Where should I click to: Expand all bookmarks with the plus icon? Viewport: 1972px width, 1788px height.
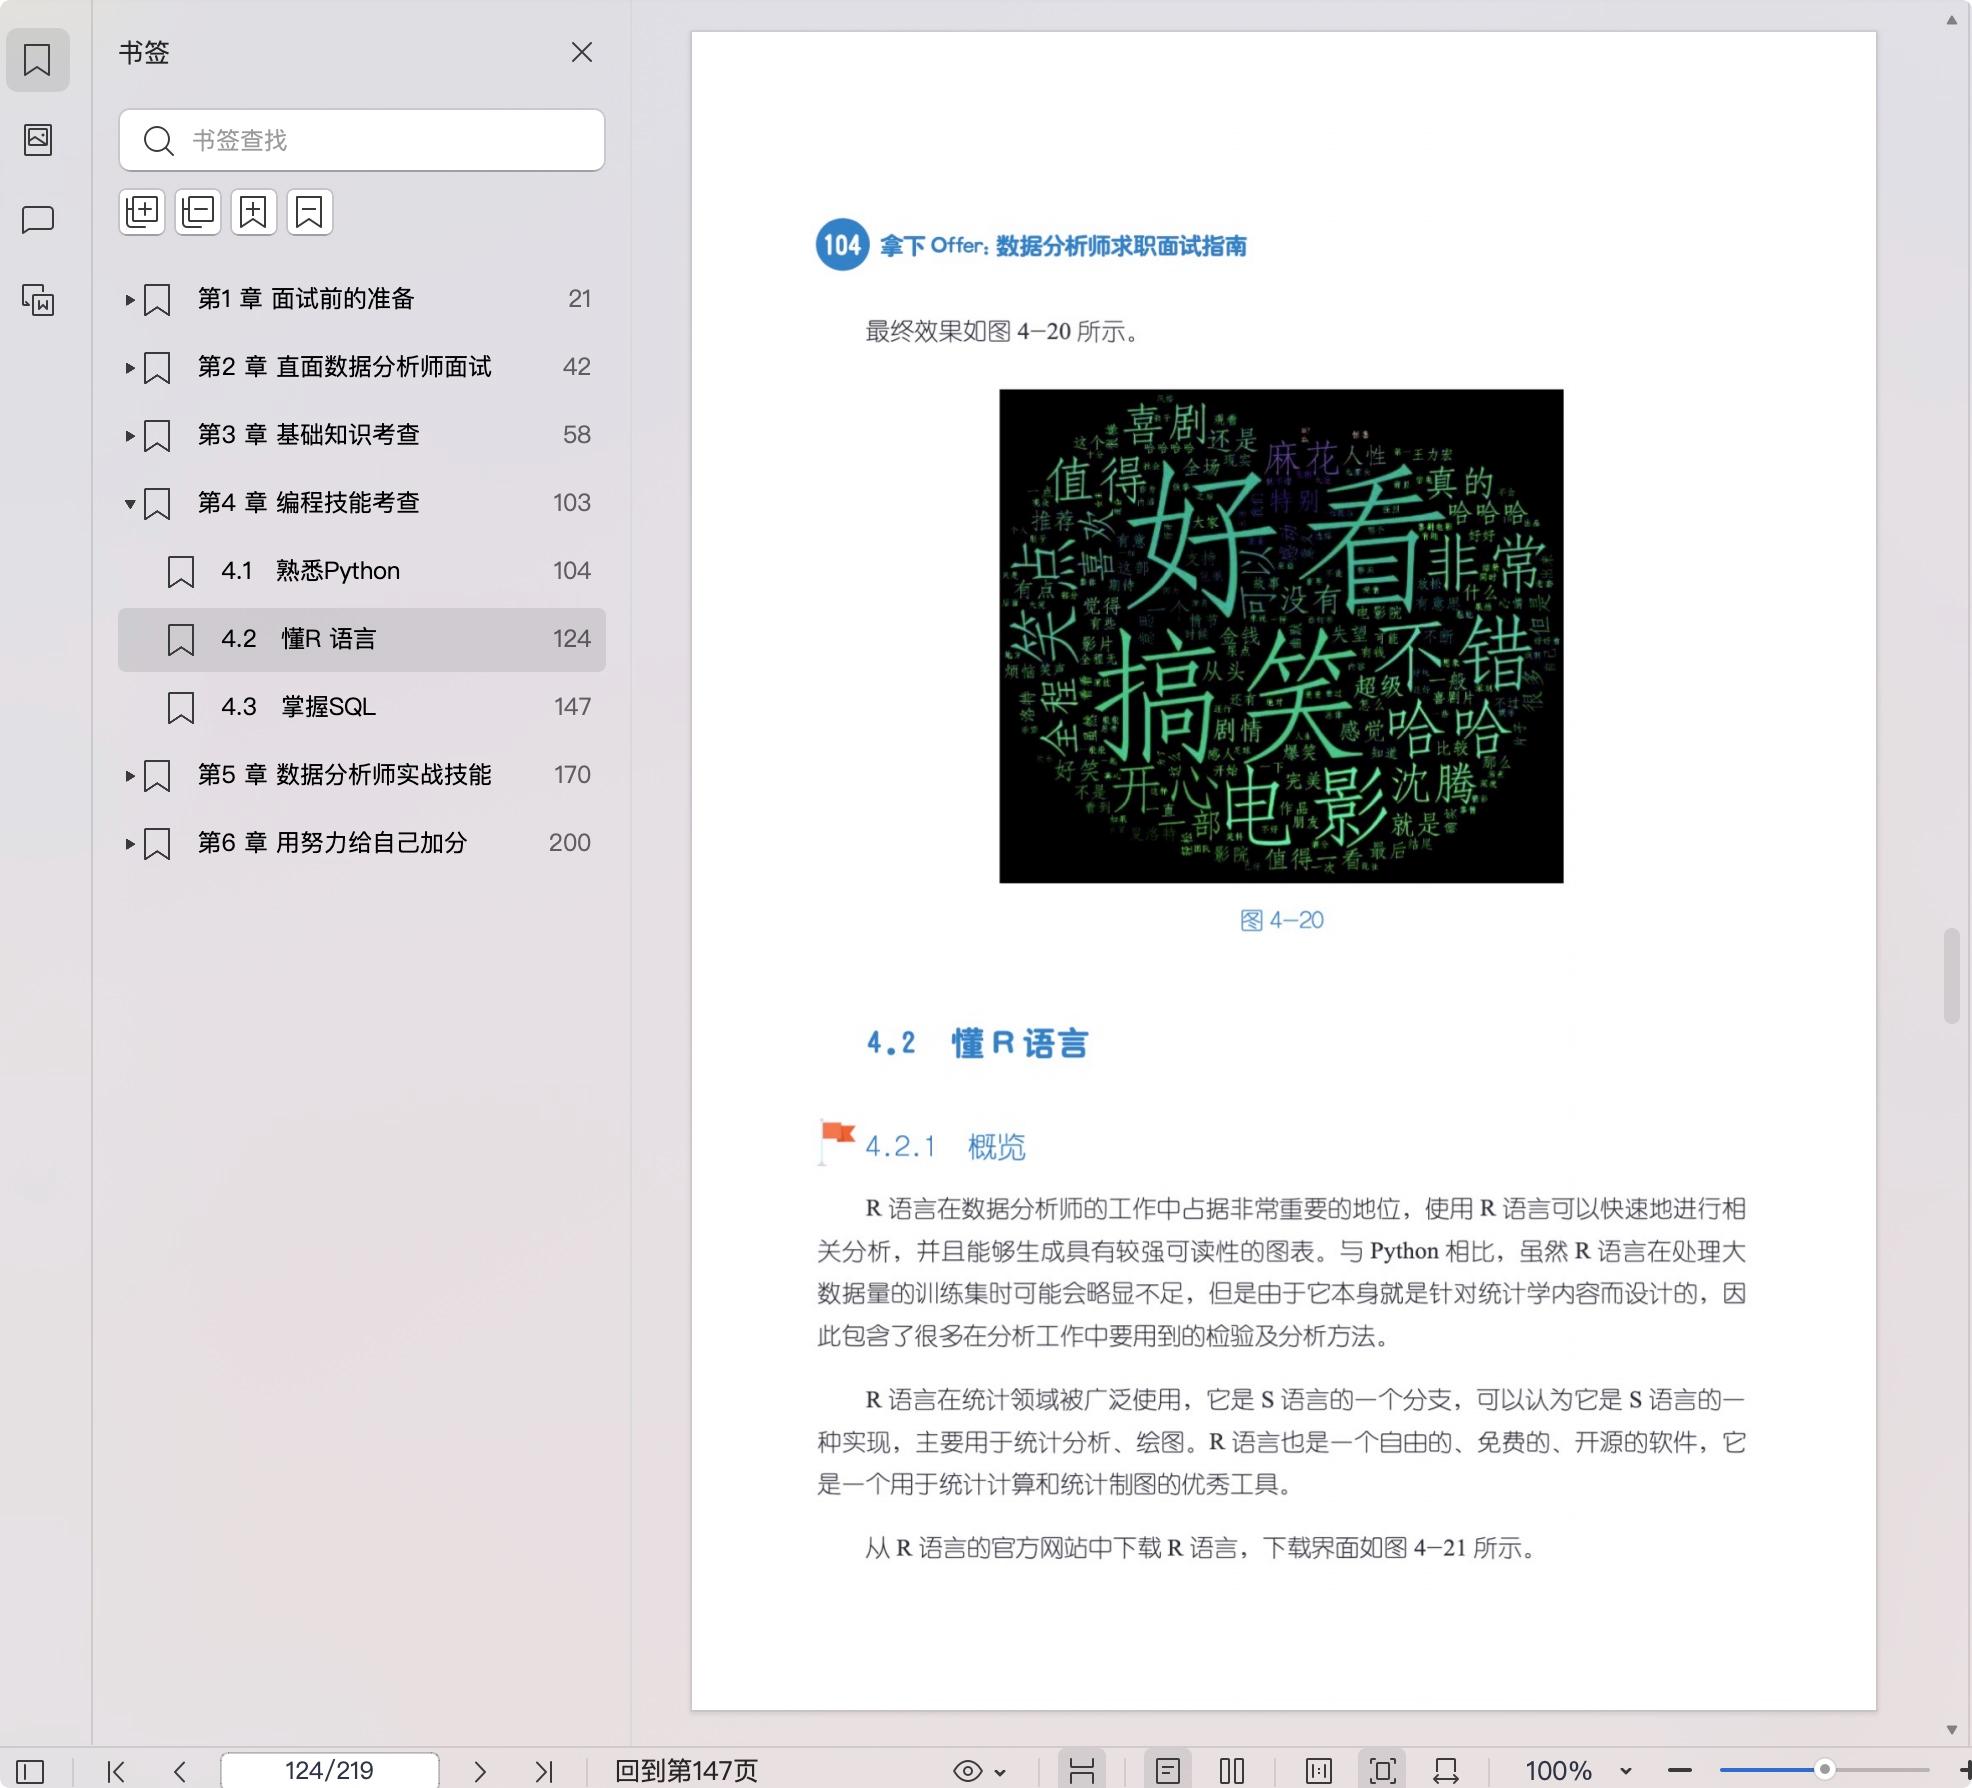coord(142,212)
